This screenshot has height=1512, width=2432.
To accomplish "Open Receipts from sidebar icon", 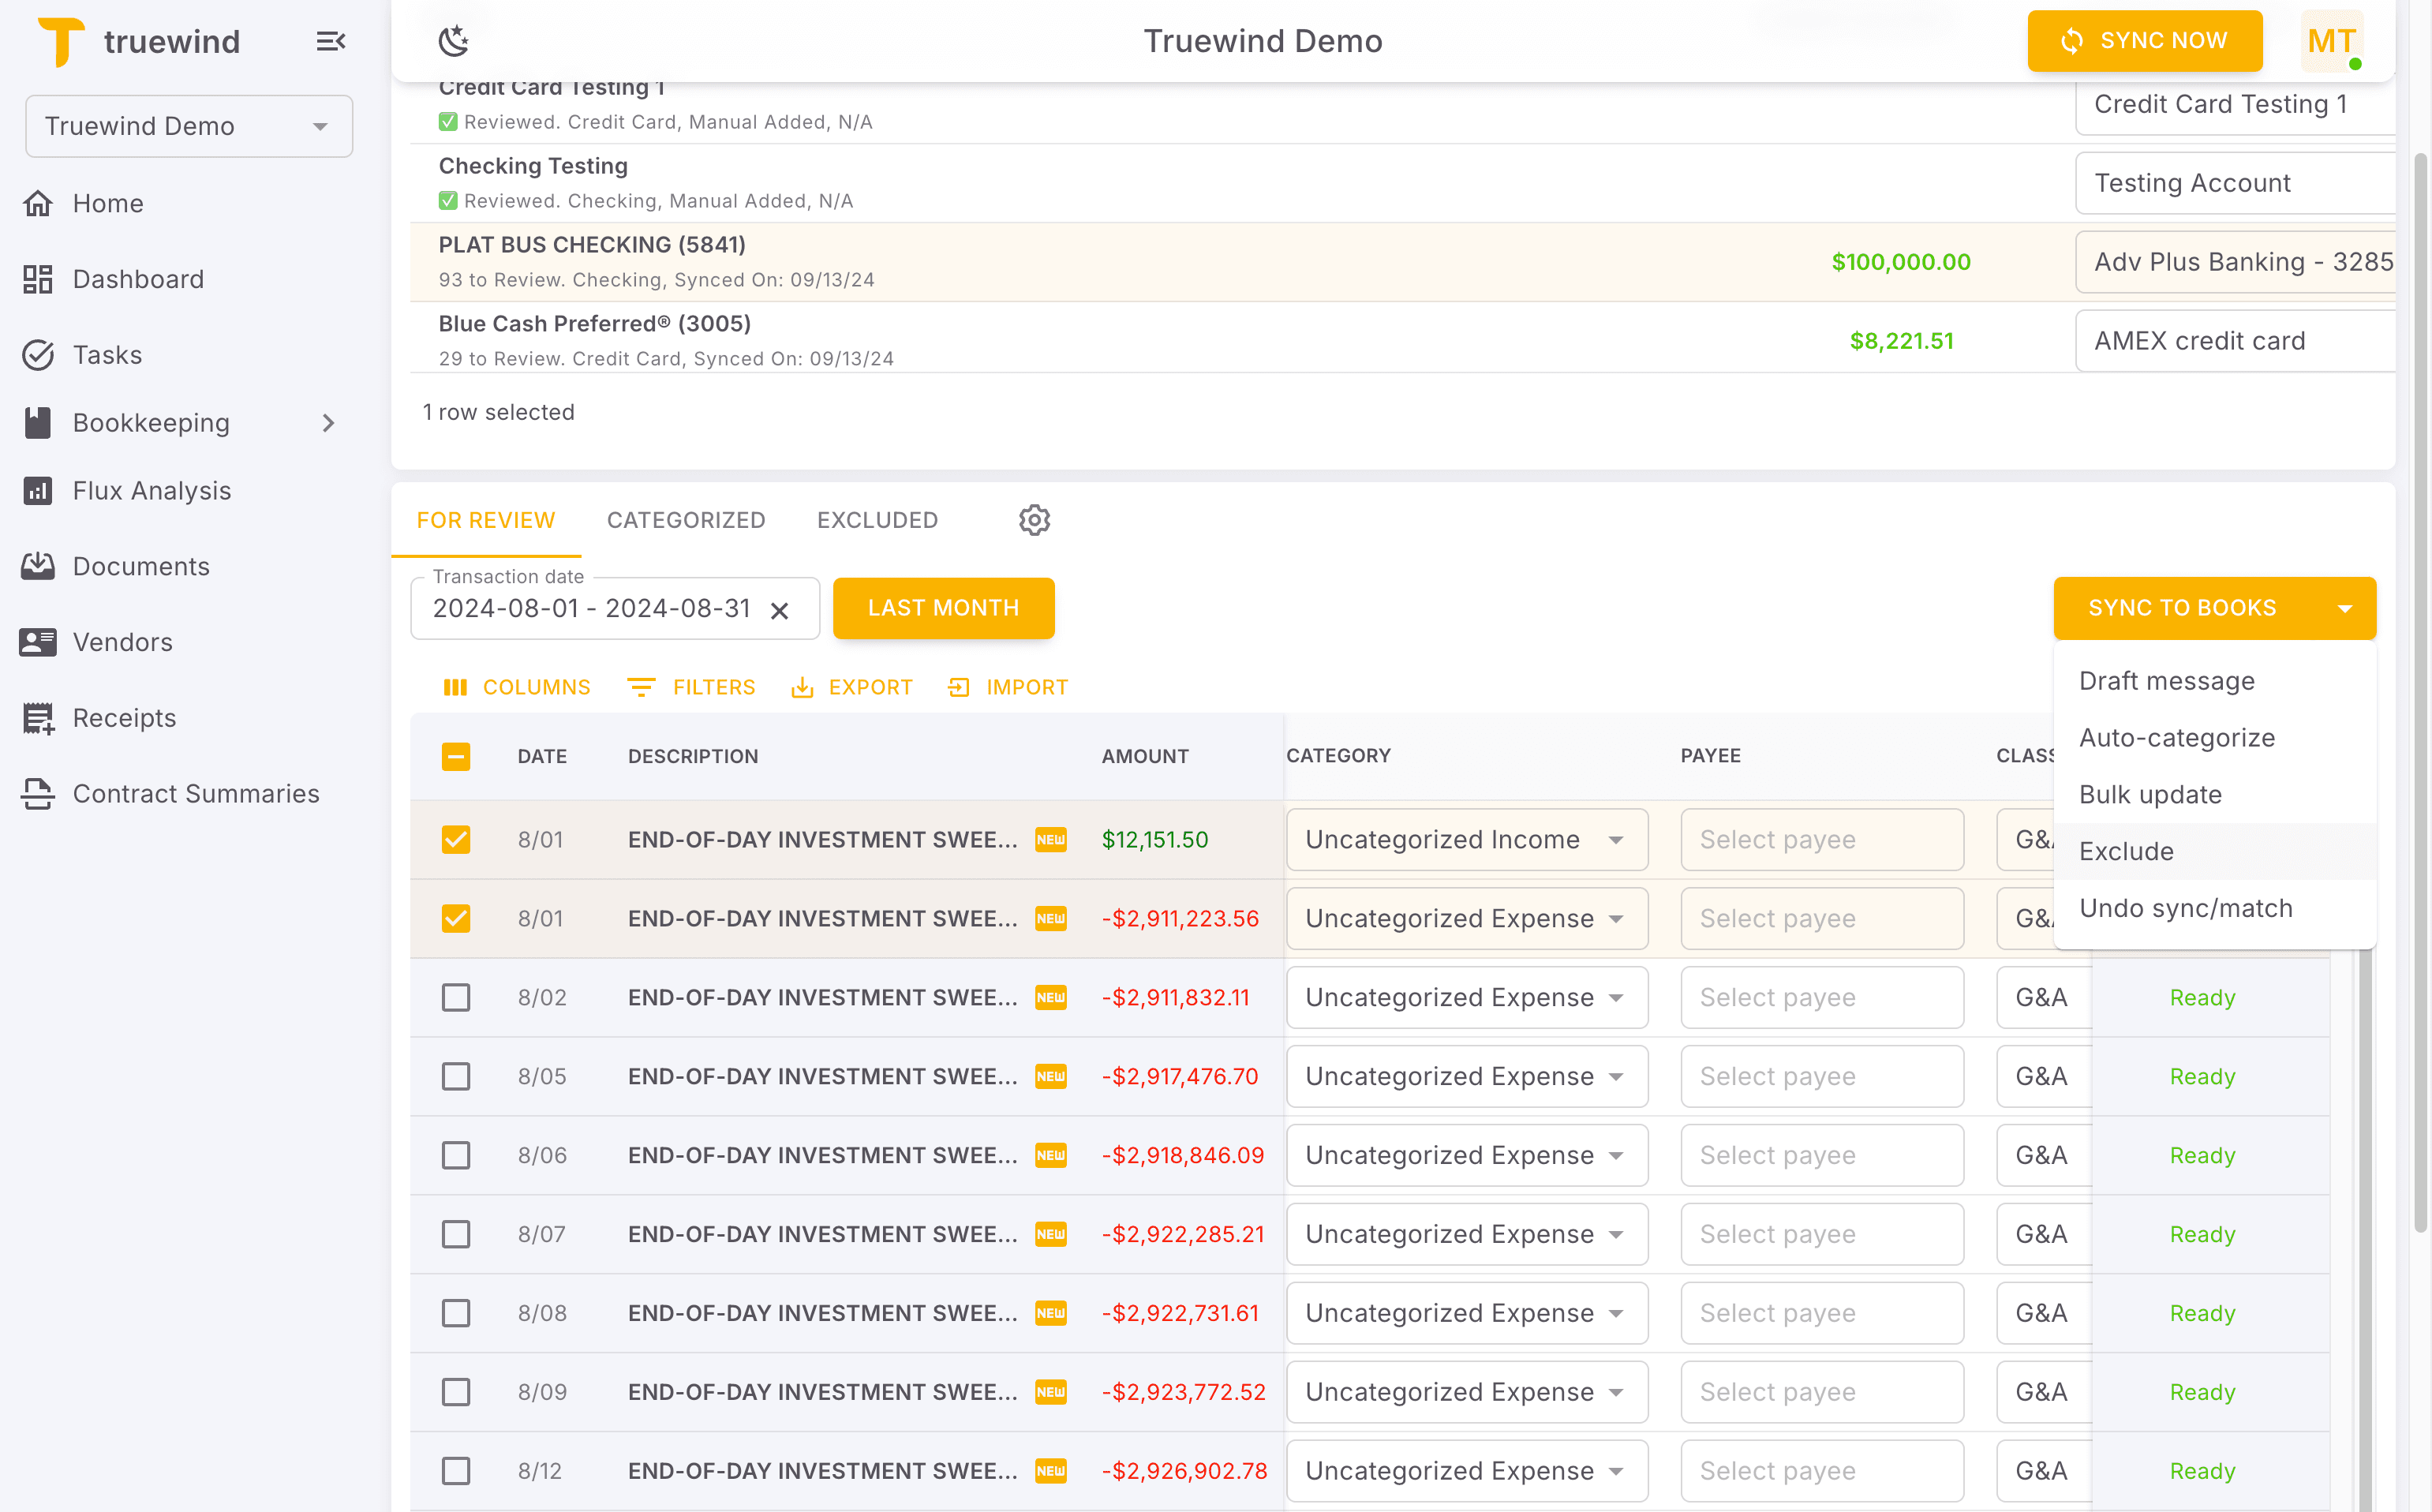I will pyautogui.click(x=38, y=718).
